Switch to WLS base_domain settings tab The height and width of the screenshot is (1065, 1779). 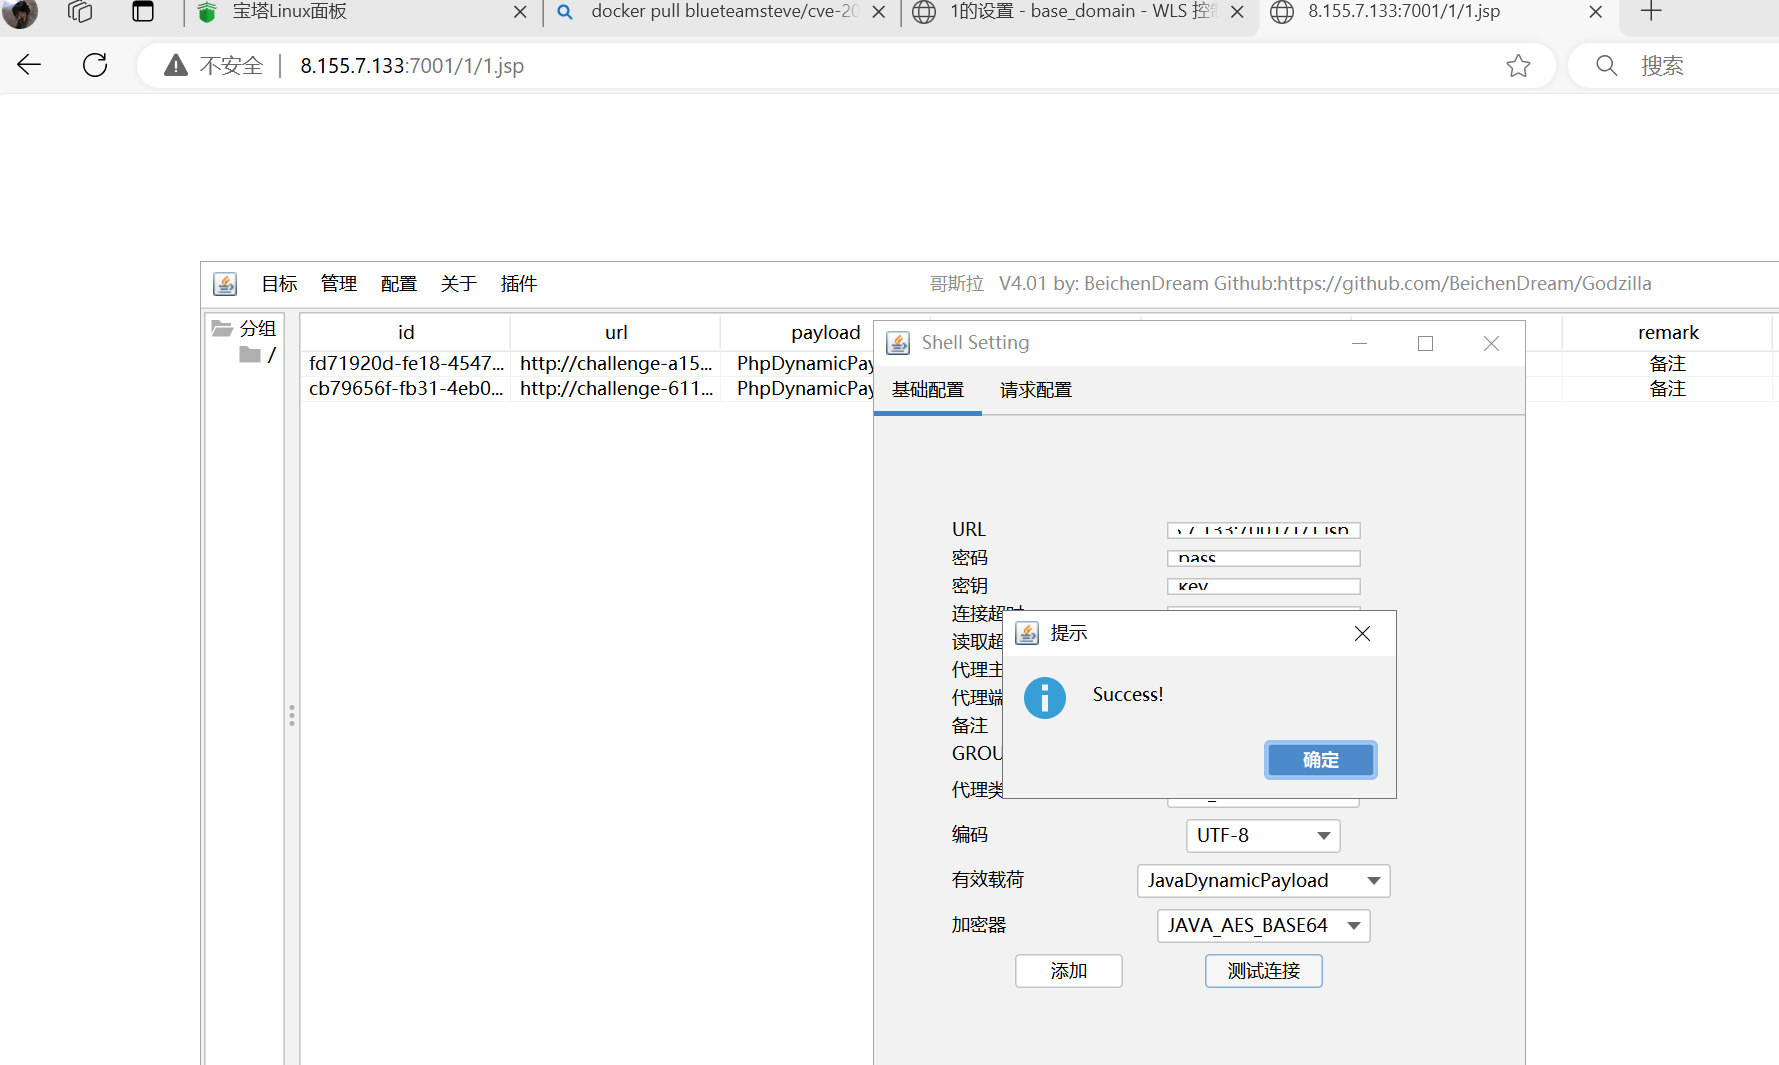[x=1082, y=12]
